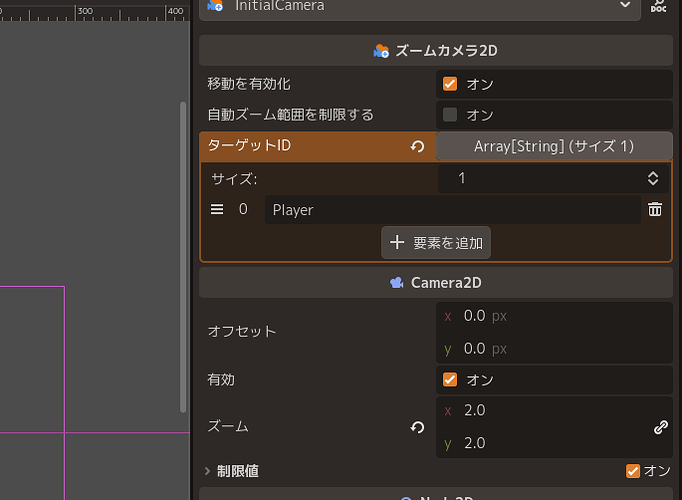The image size is (682, 500).
Task: Click the ズーム y value field
Action: (x=542, y=443)
